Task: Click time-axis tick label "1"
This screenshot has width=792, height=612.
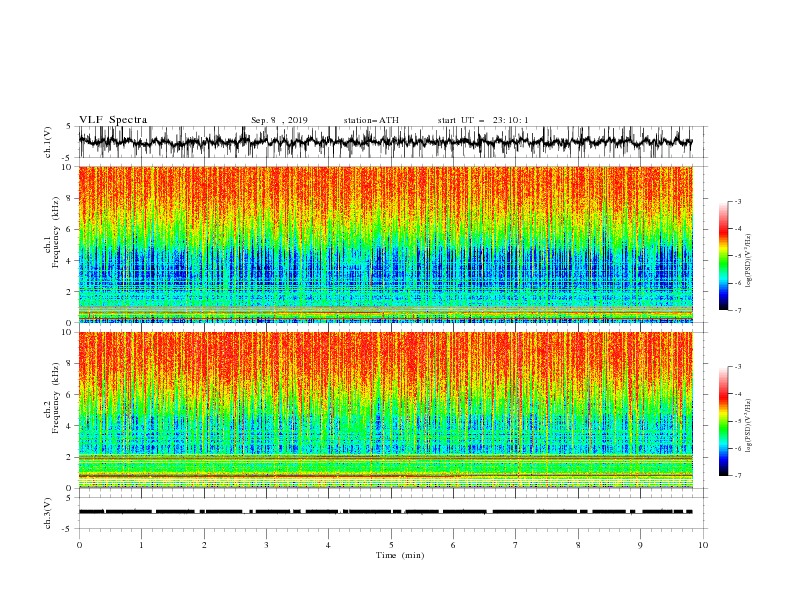Action: click(x=141, y=545)
